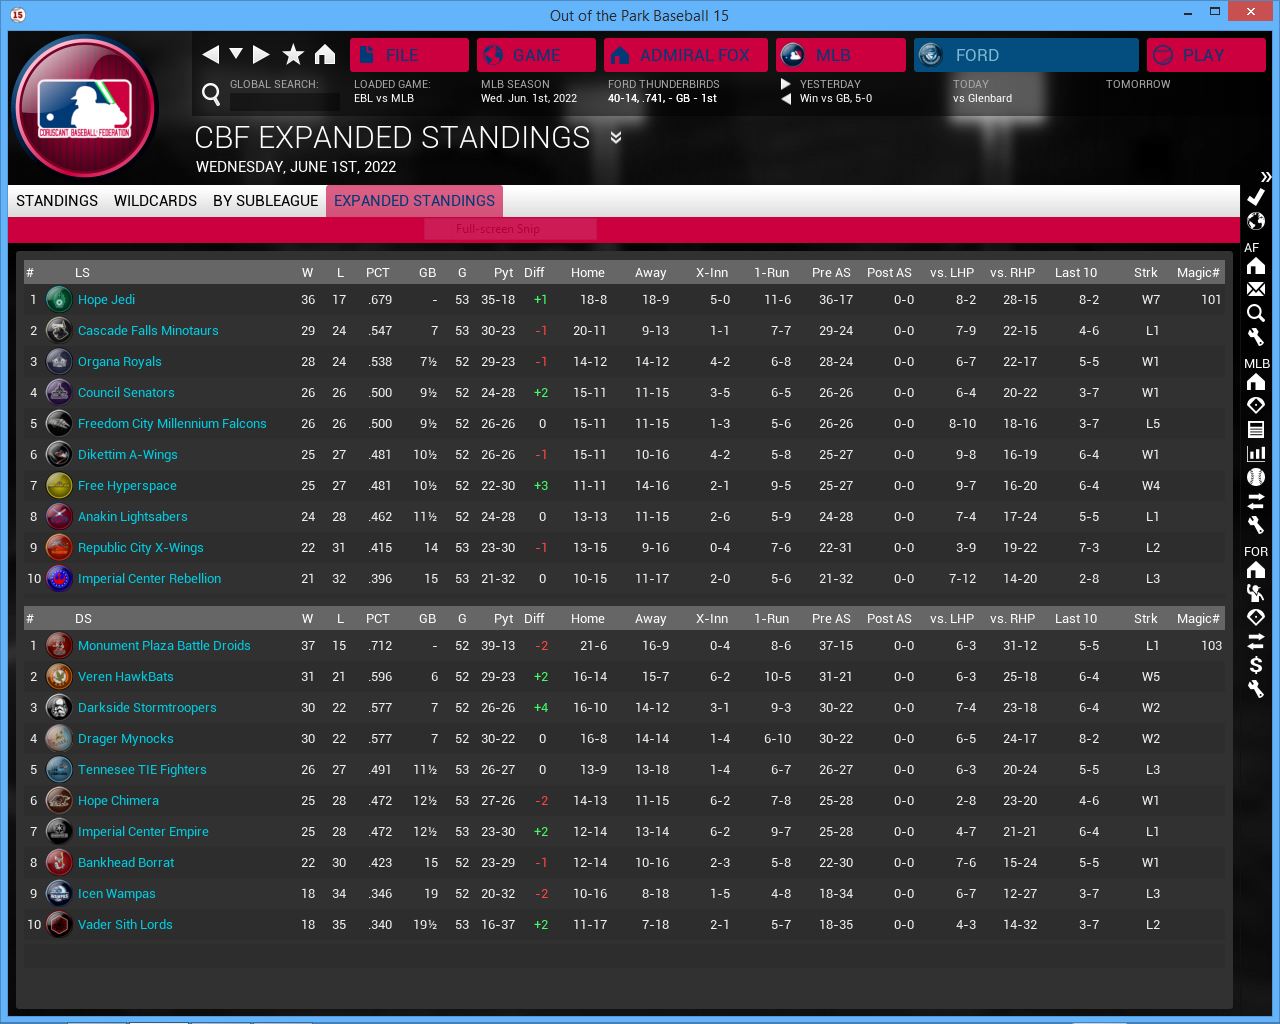Image resolution: width=1280 pixels, height=1024 pixels.
Task: Open navigation history dropdown triangle
Action: 236,54
